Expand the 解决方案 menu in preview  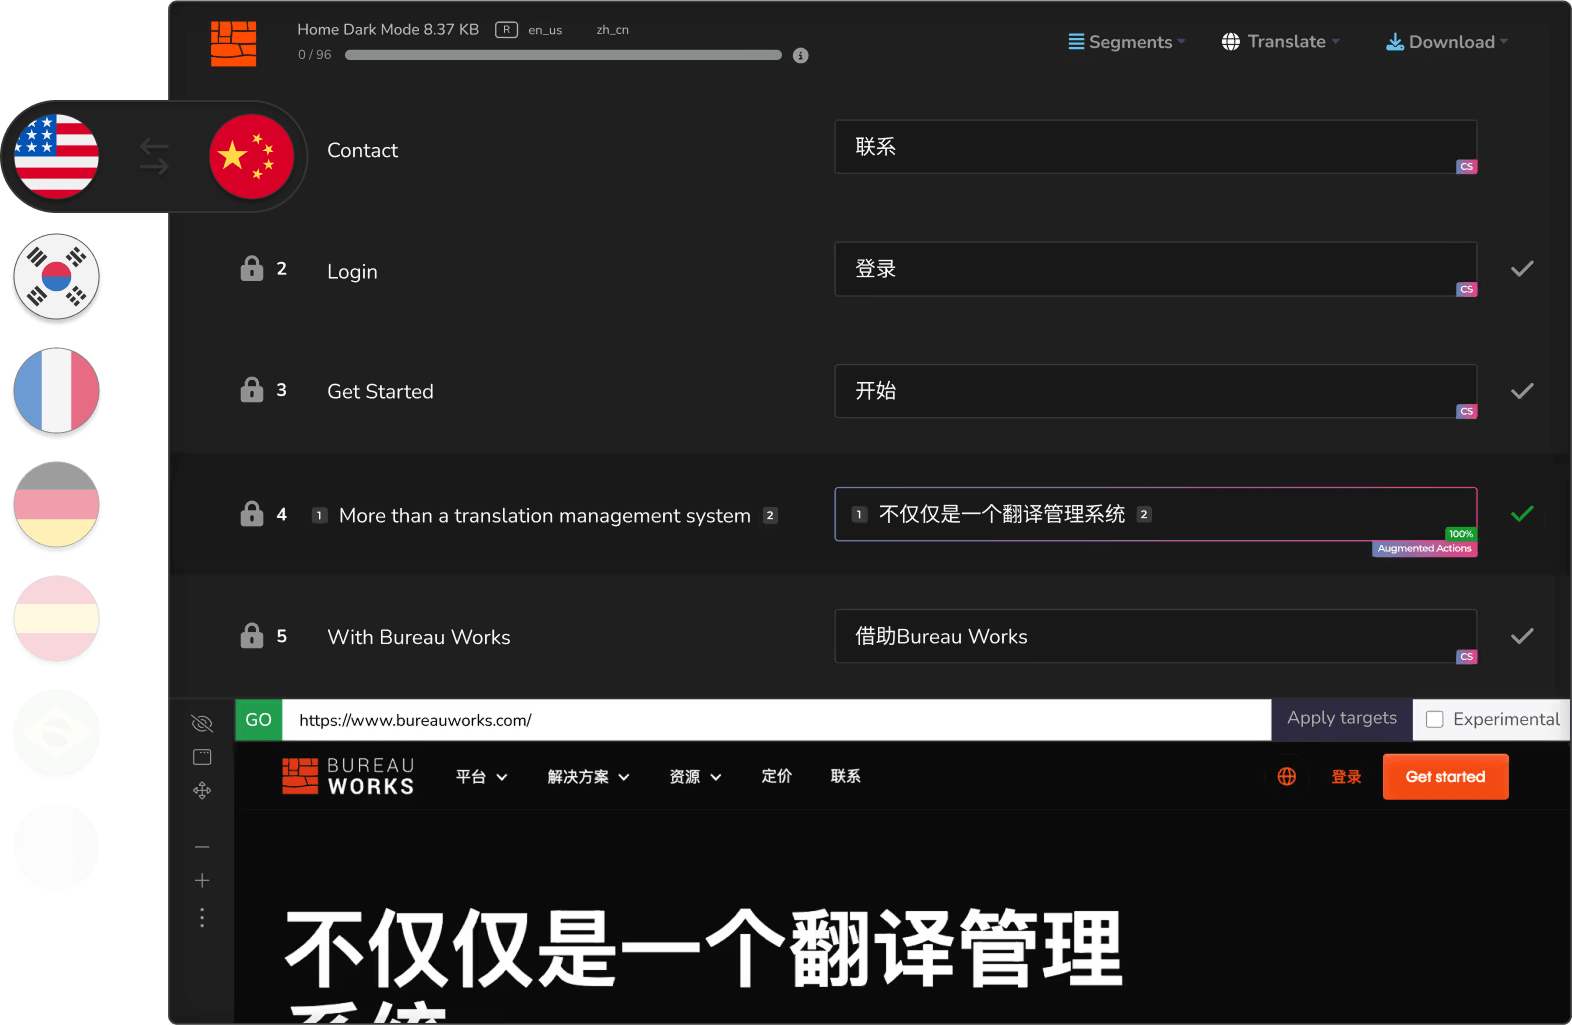click(589, 777)
